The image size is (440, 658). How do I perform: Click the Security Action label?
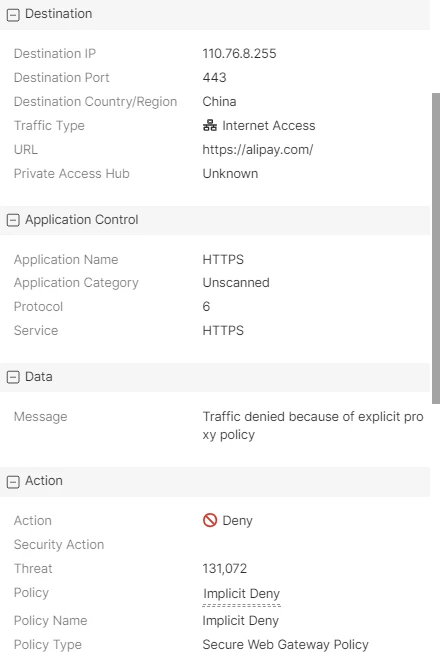(59, 544)
